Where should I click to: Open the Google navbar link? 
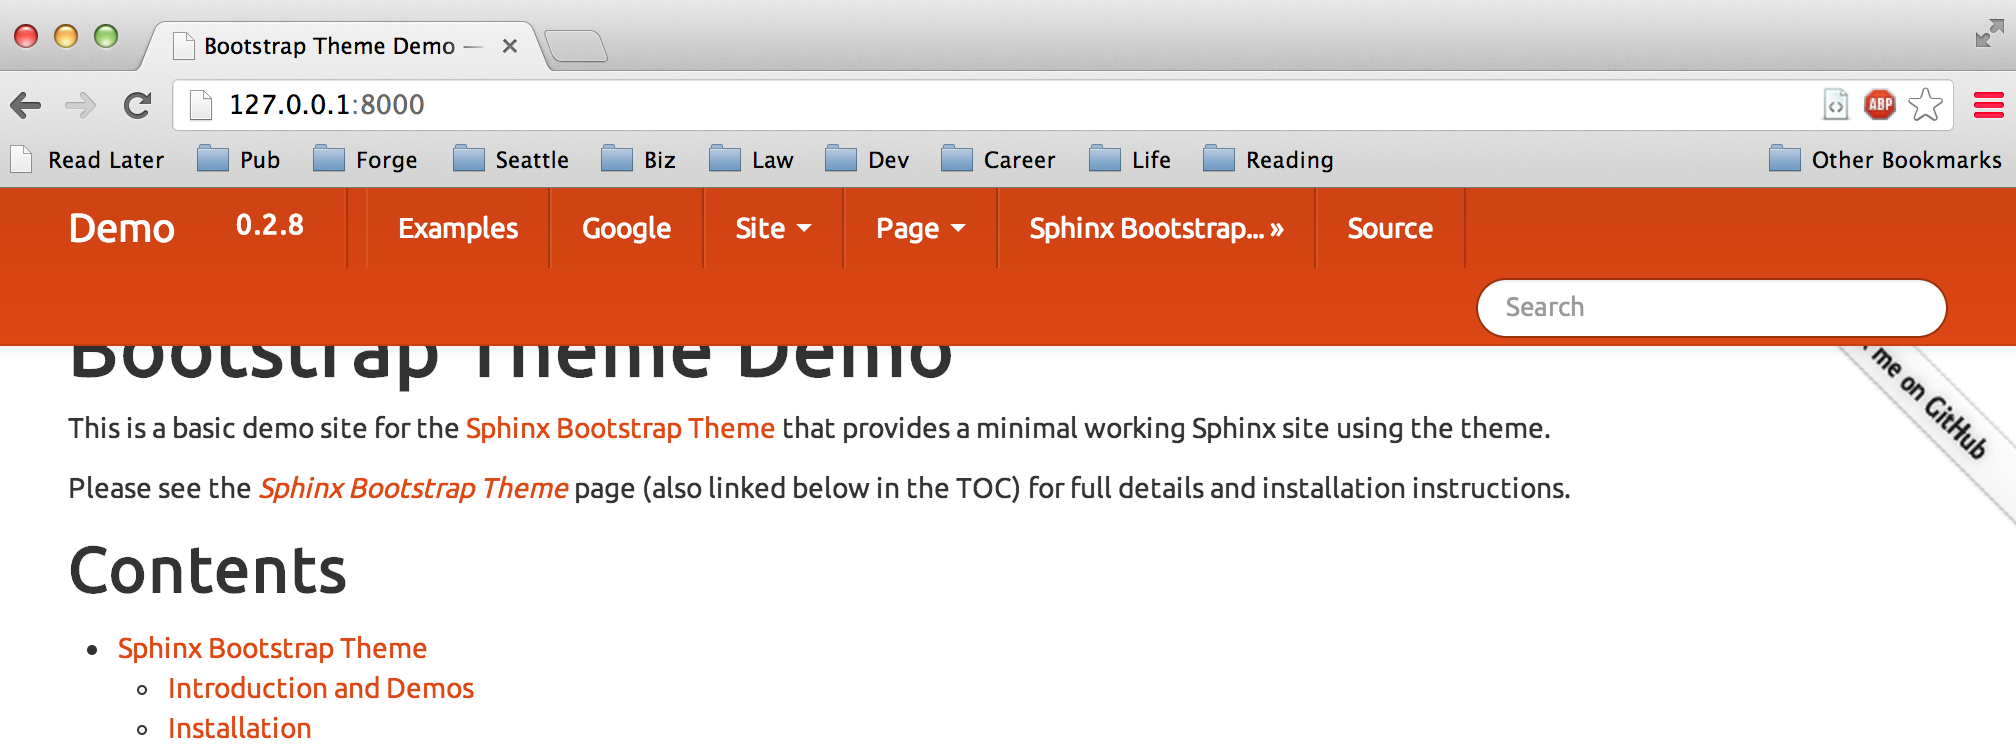coord(627,229)
